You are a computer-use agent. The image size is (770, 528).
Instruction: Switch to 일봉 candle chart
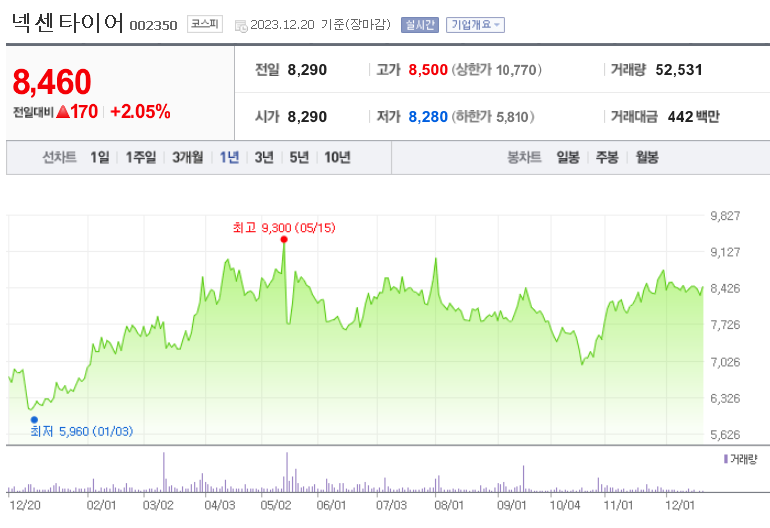click(x=568, y=157)
